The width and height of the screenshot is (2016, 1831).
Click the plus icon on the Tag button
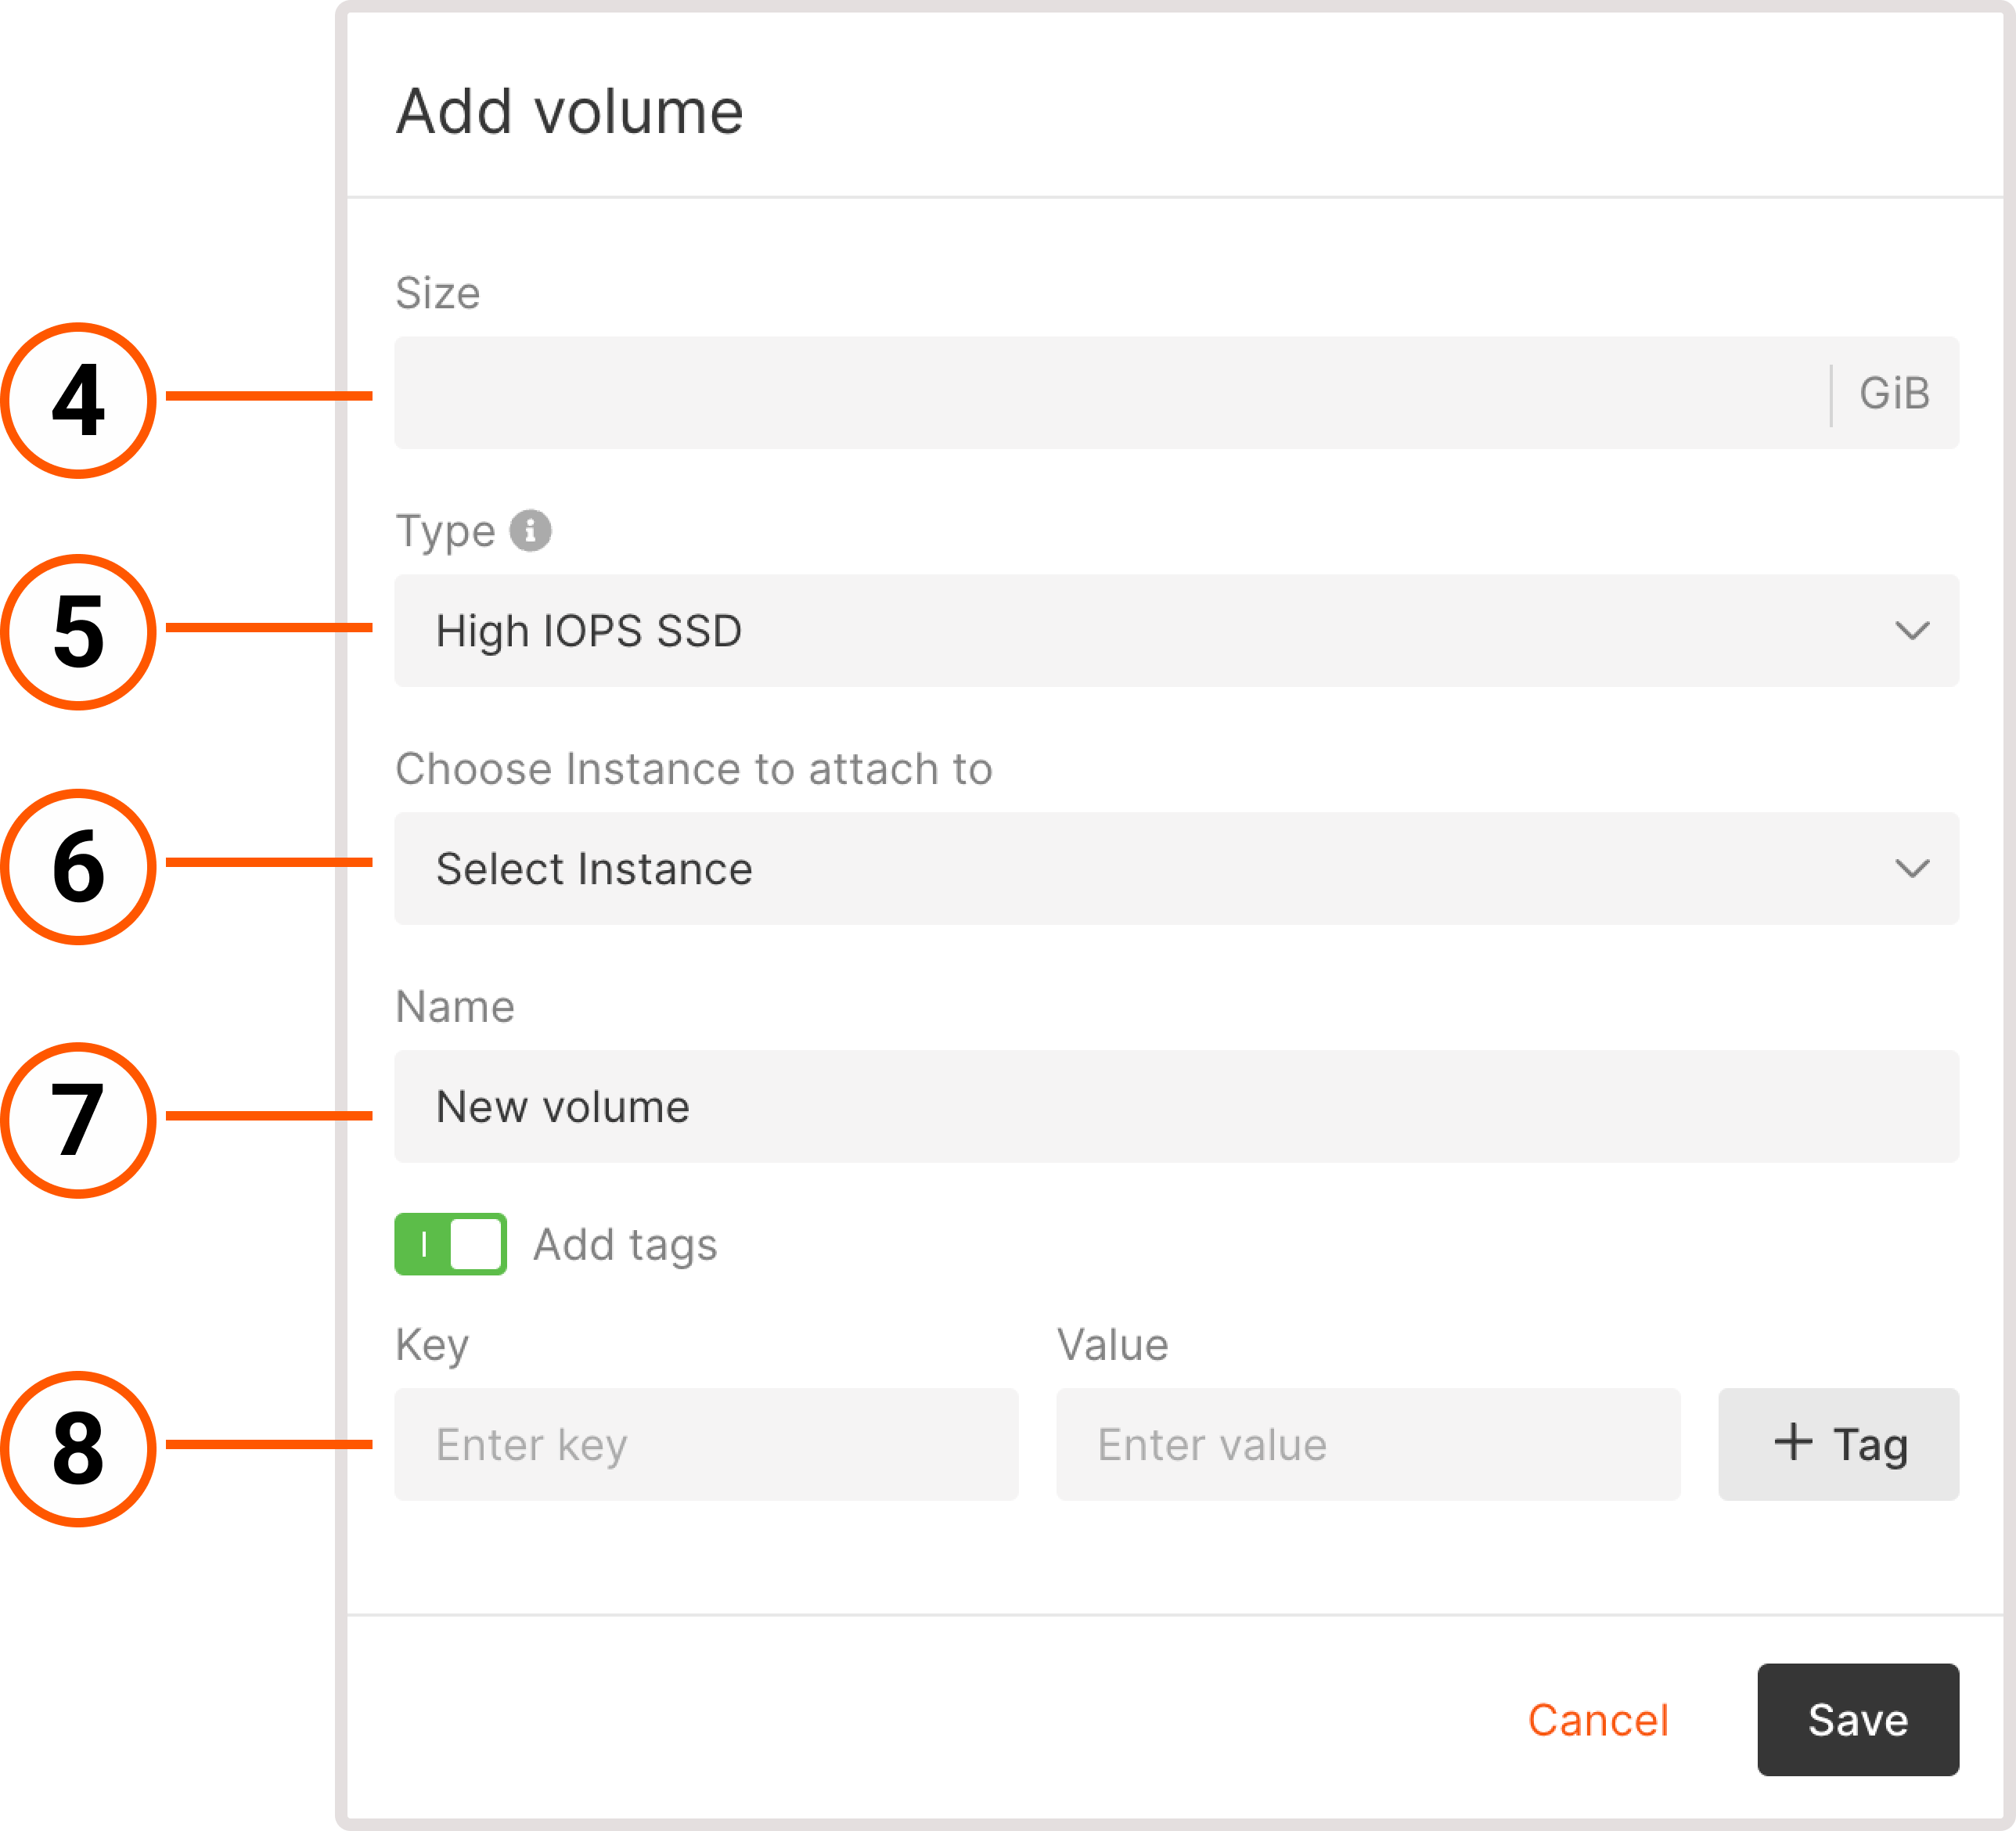click(x=1793, y=1443)
